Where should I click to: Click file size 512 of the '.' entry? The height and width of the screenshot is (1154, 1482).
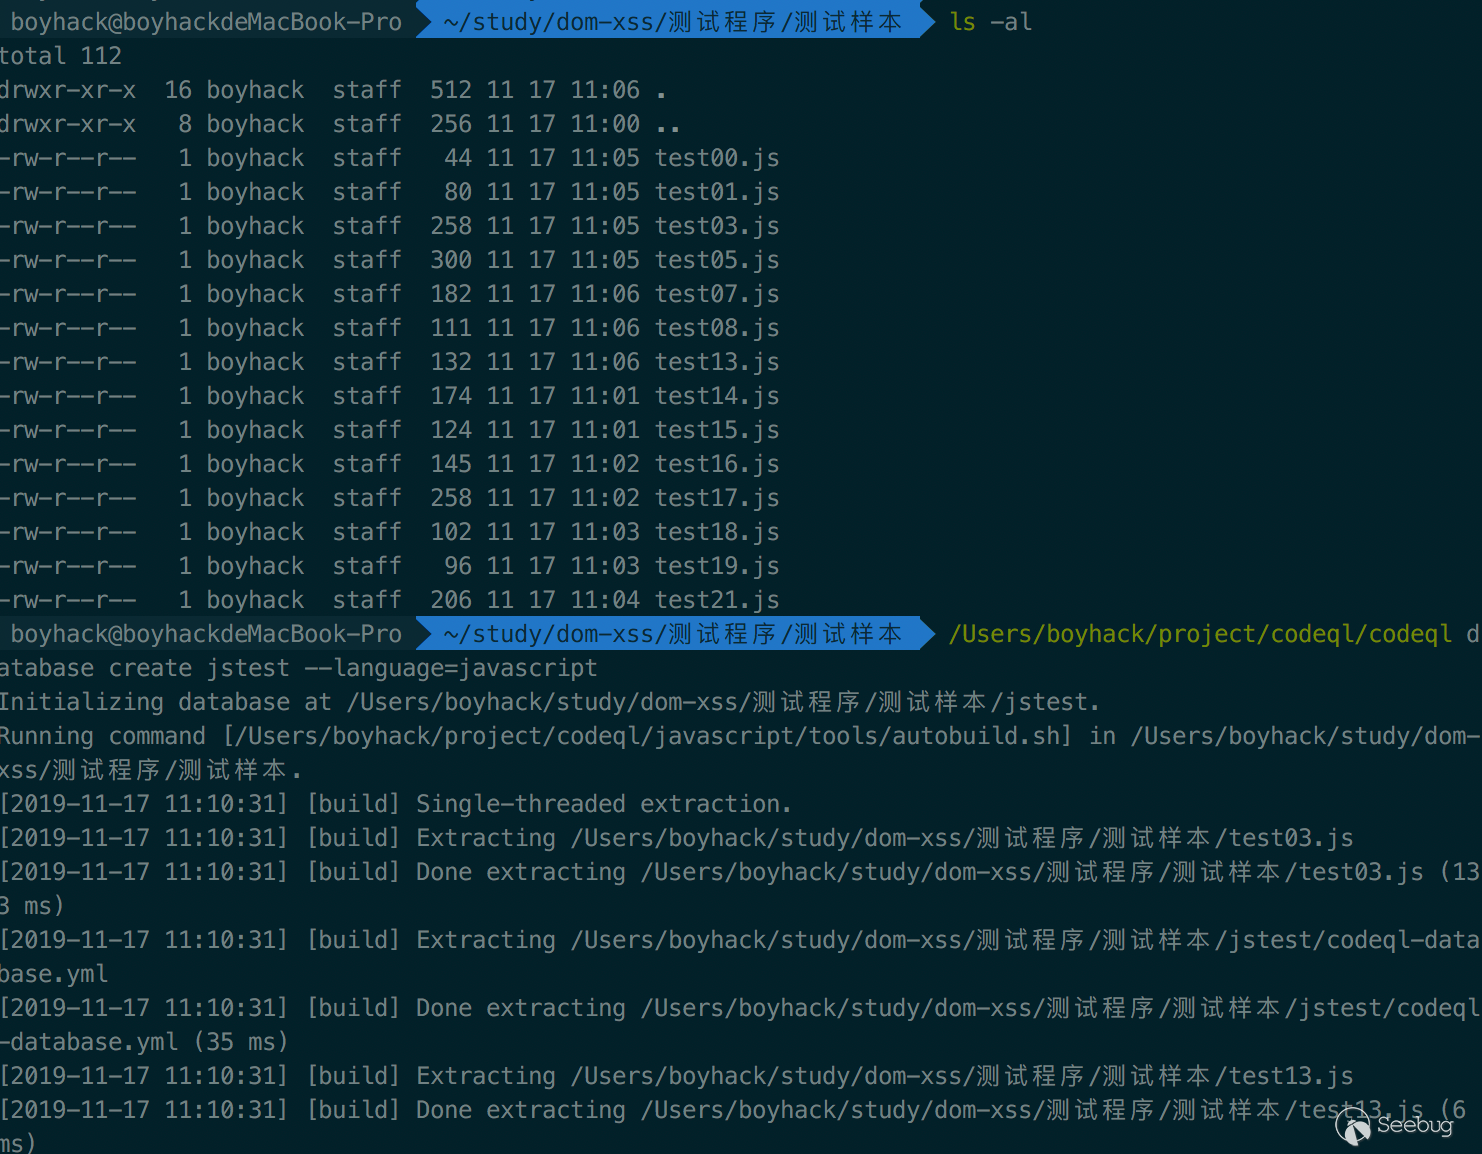[451, 90]
